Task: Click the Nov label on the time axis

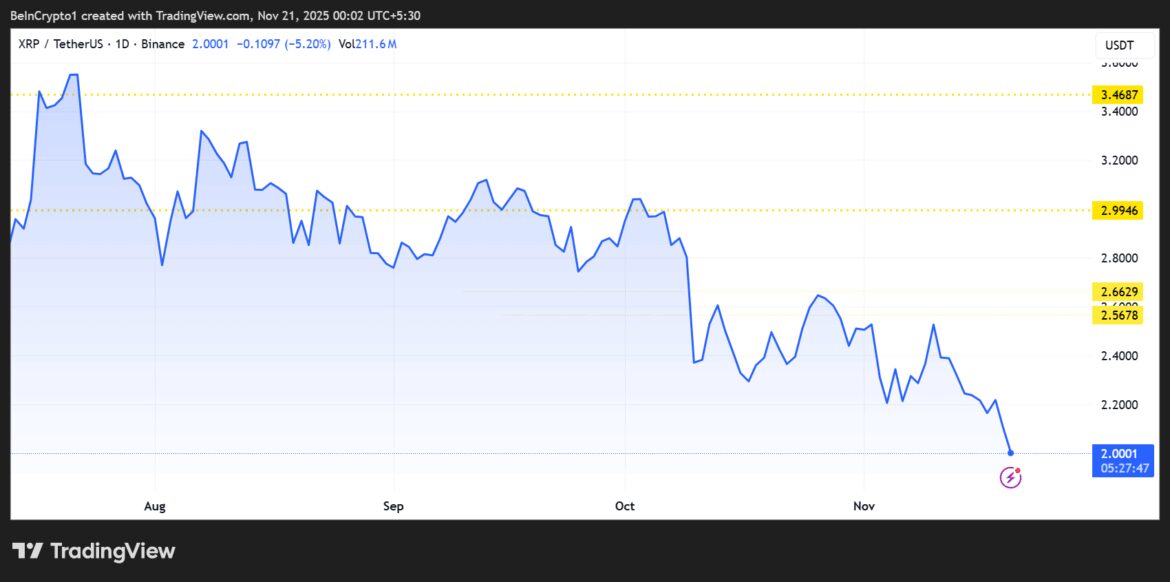Action: click(864, 506)
